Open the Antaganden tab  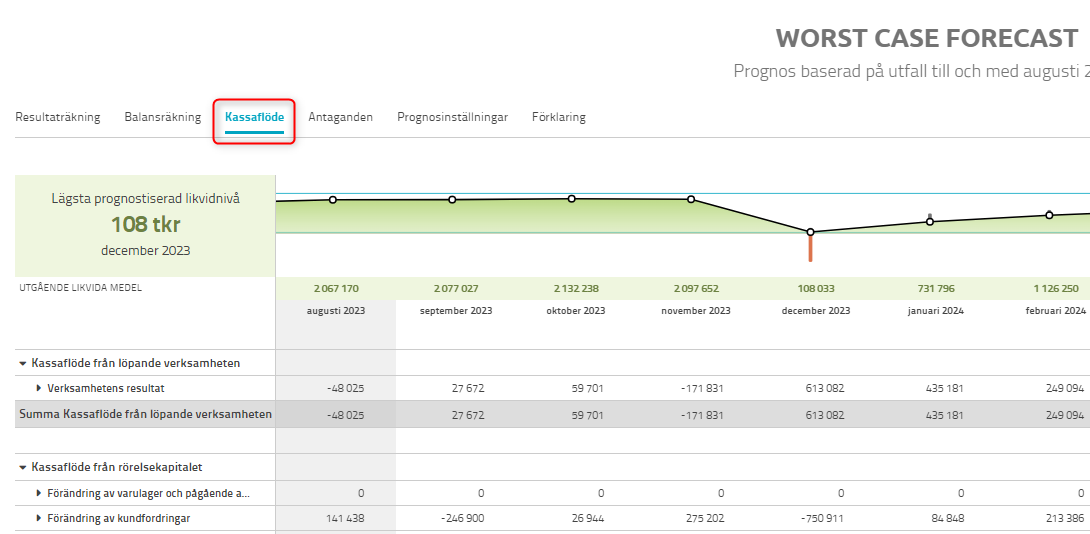pyautogui.click(x=341, y=117)
